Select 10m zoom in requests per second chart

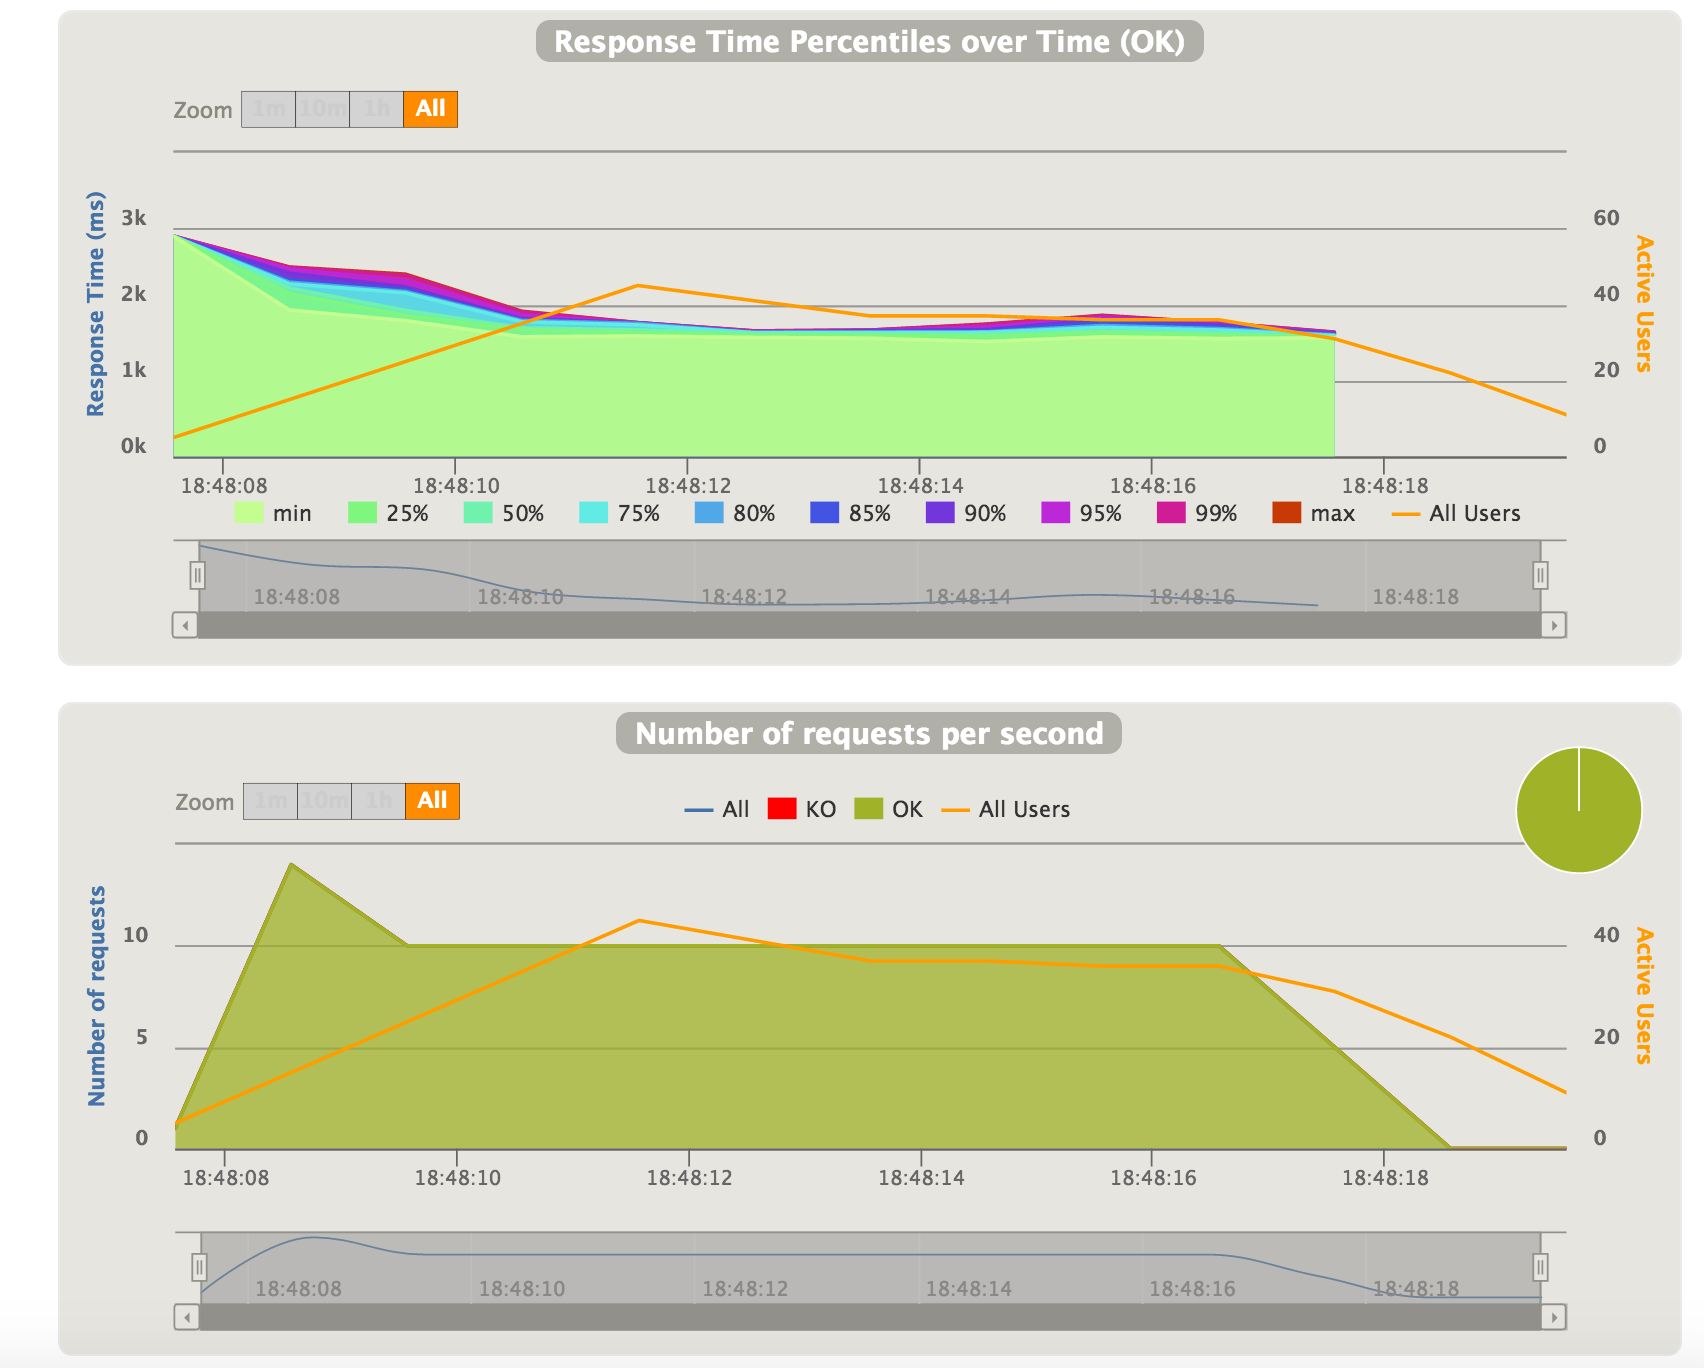(325, 801)
